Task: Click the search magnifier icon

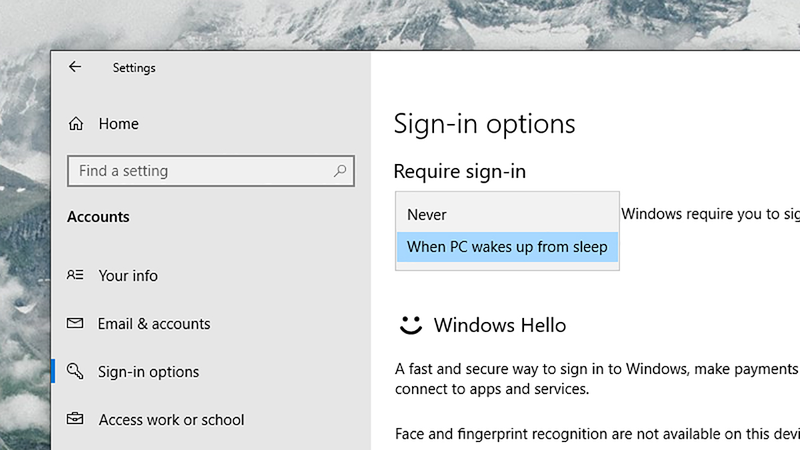Action: click(x=340, y=170)
